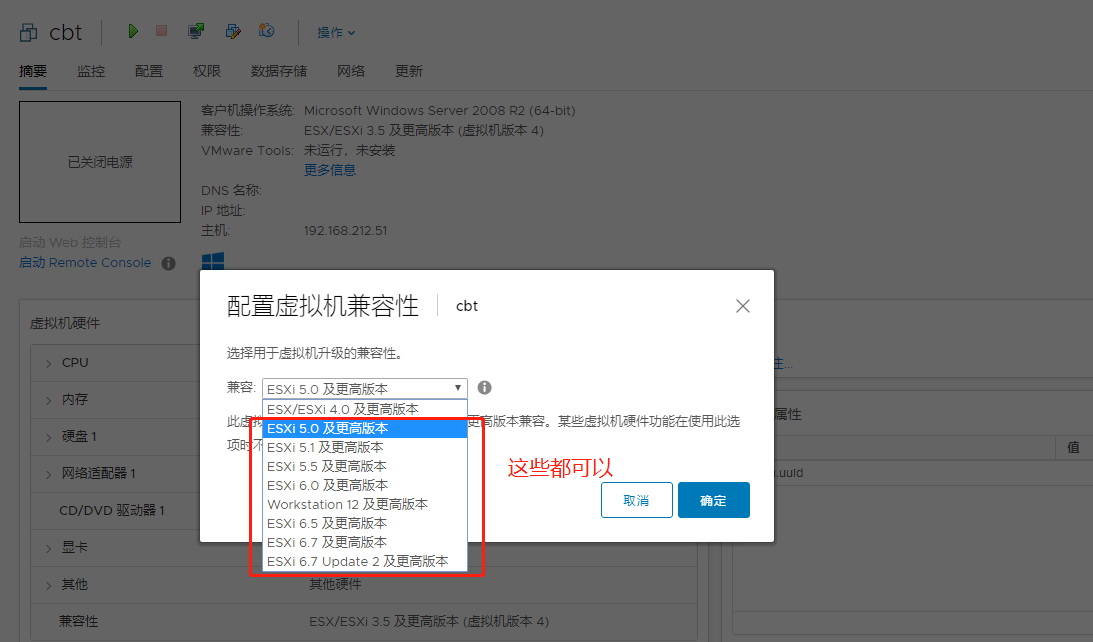This screenshot has width=1093, height=642.
Task: Click the 取消 cancel button
Action: point(636,500)
